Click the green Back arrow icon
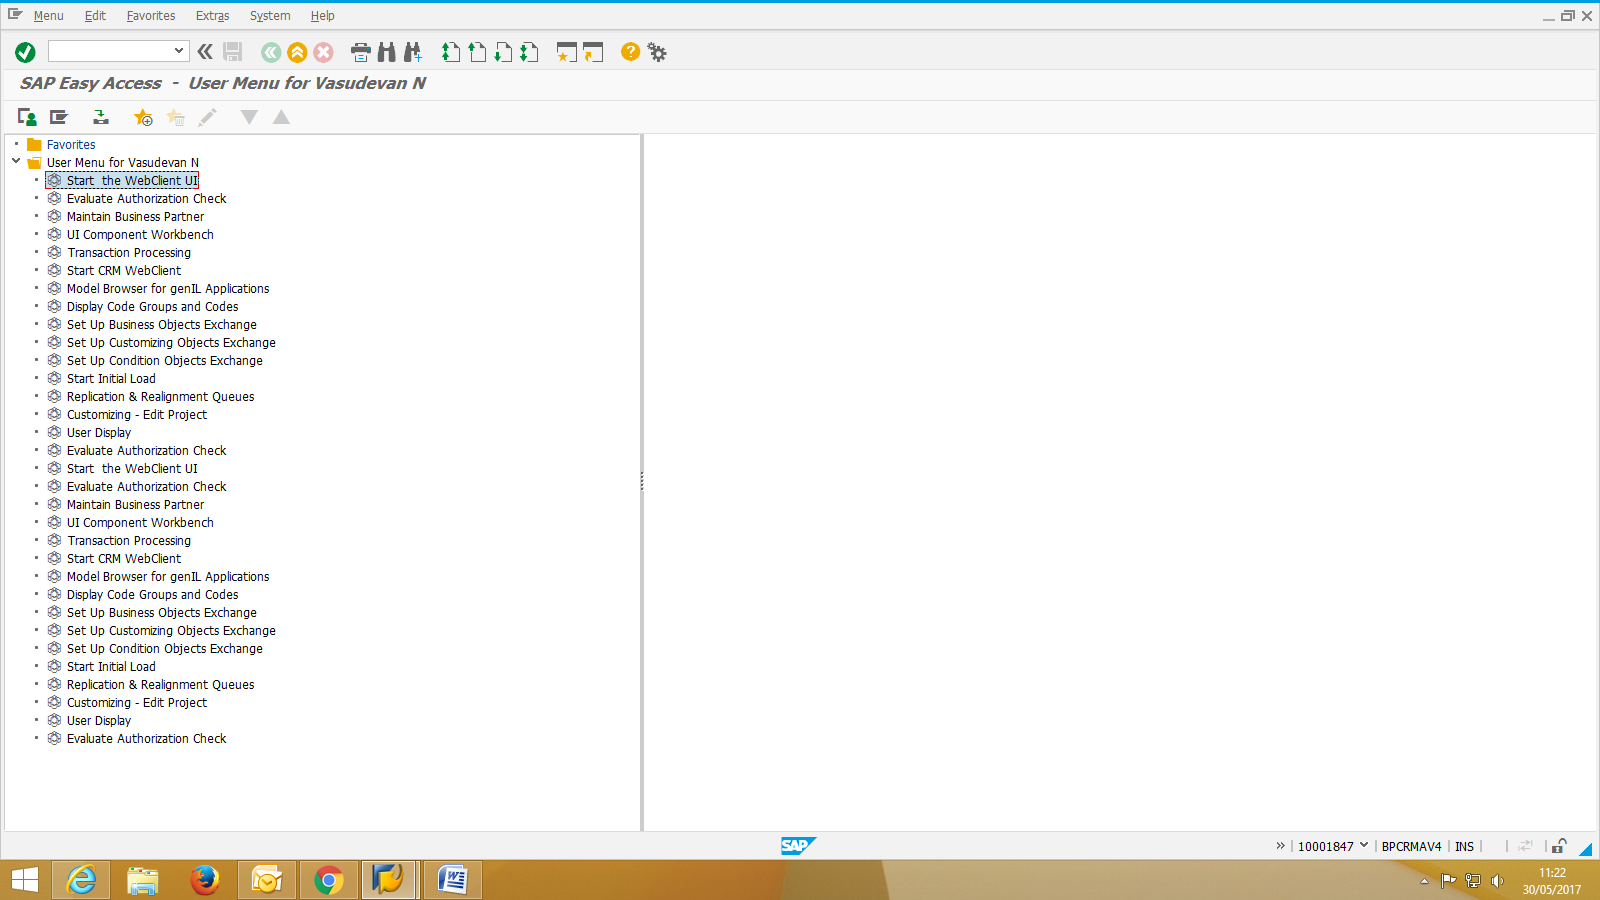The image size is (1600, 900). click(271, 52)
